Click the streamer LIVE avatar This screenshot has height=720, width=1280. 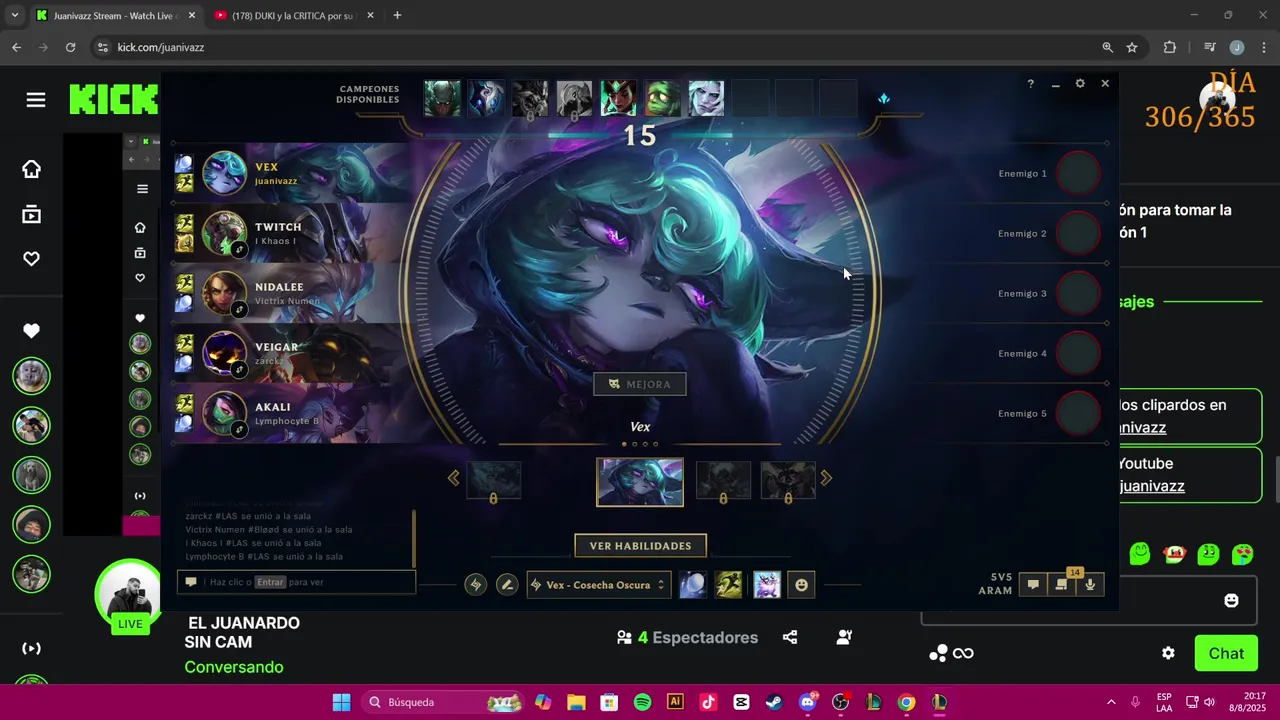(129, 595)
